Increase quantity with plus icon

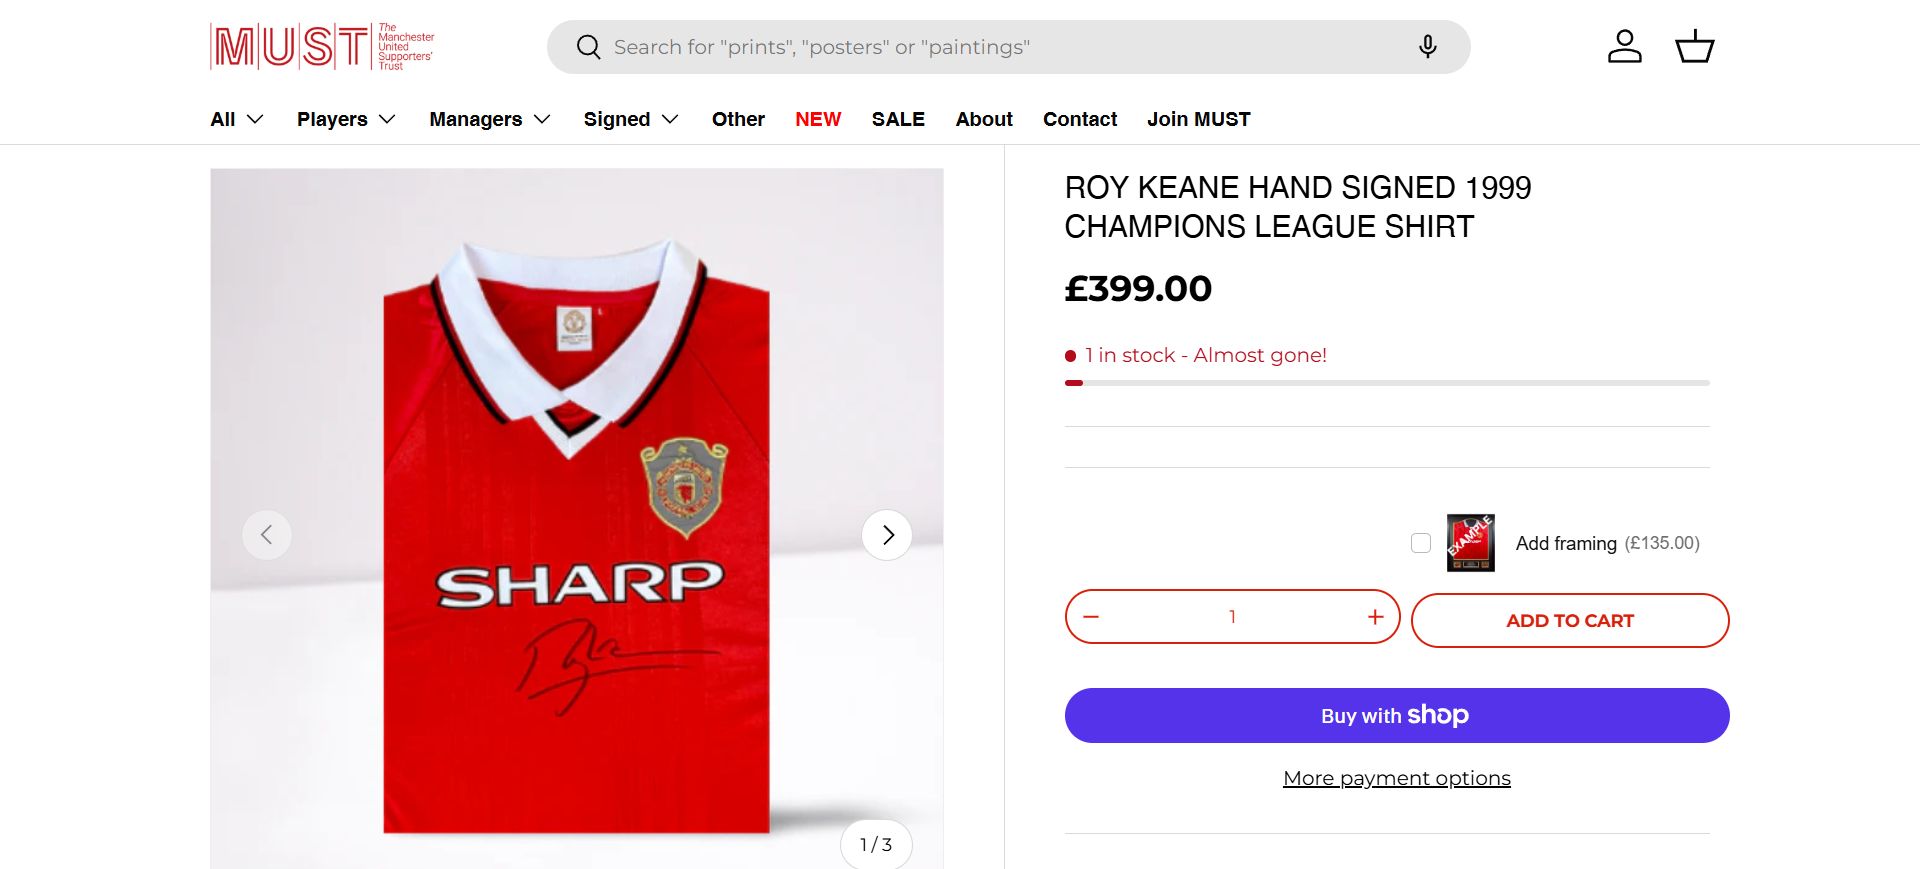coord(1375,617)
